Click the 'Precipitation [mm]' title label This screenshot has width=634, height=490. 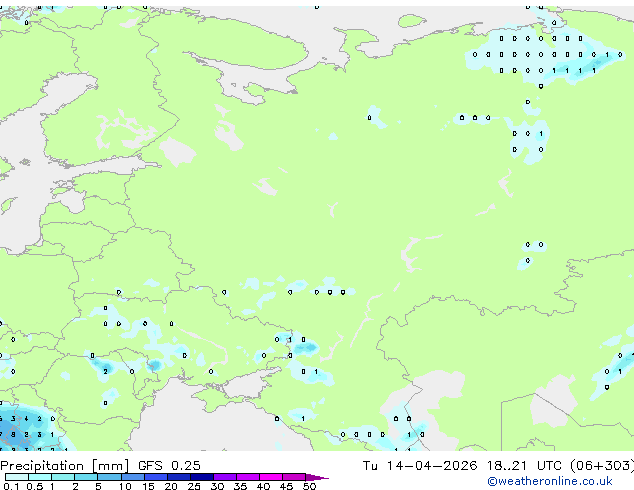tap(65, 466)
